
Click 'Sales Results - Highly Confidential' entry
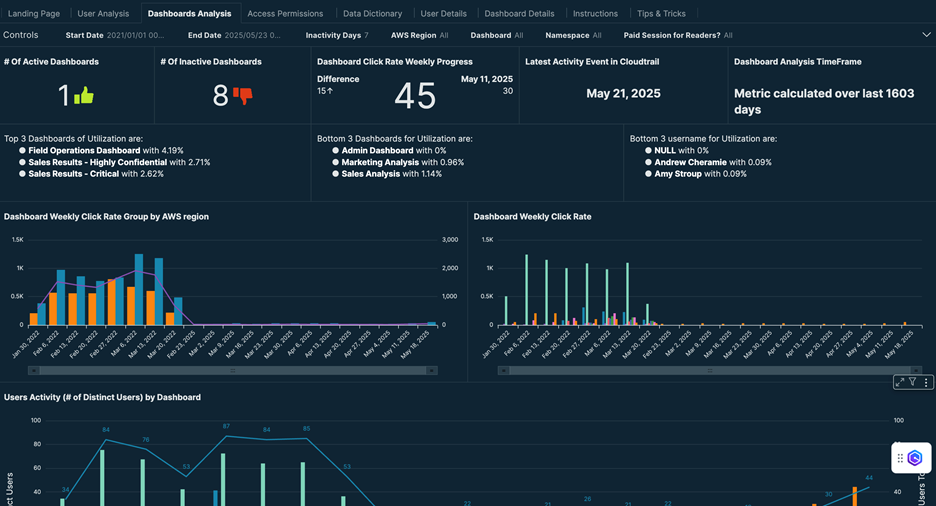pos(97,162)
